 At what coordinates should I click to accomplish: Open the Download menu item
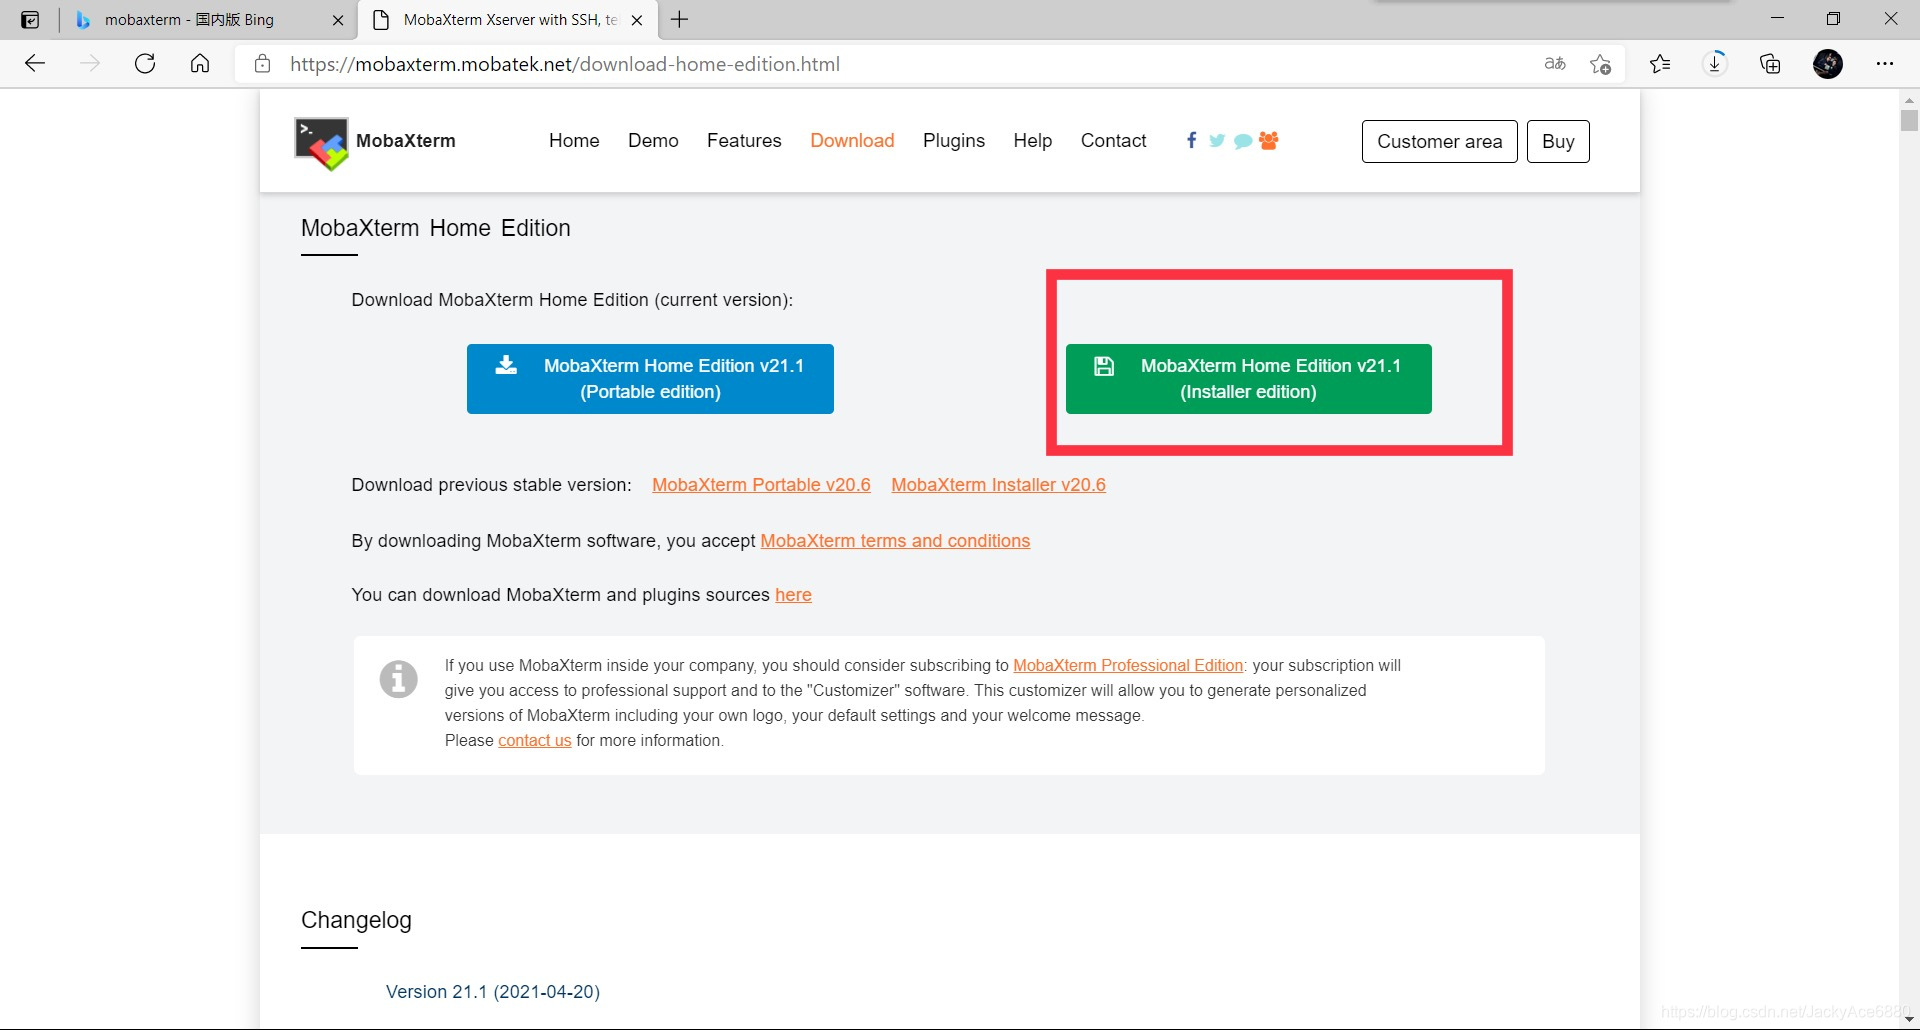coord(852,141)
